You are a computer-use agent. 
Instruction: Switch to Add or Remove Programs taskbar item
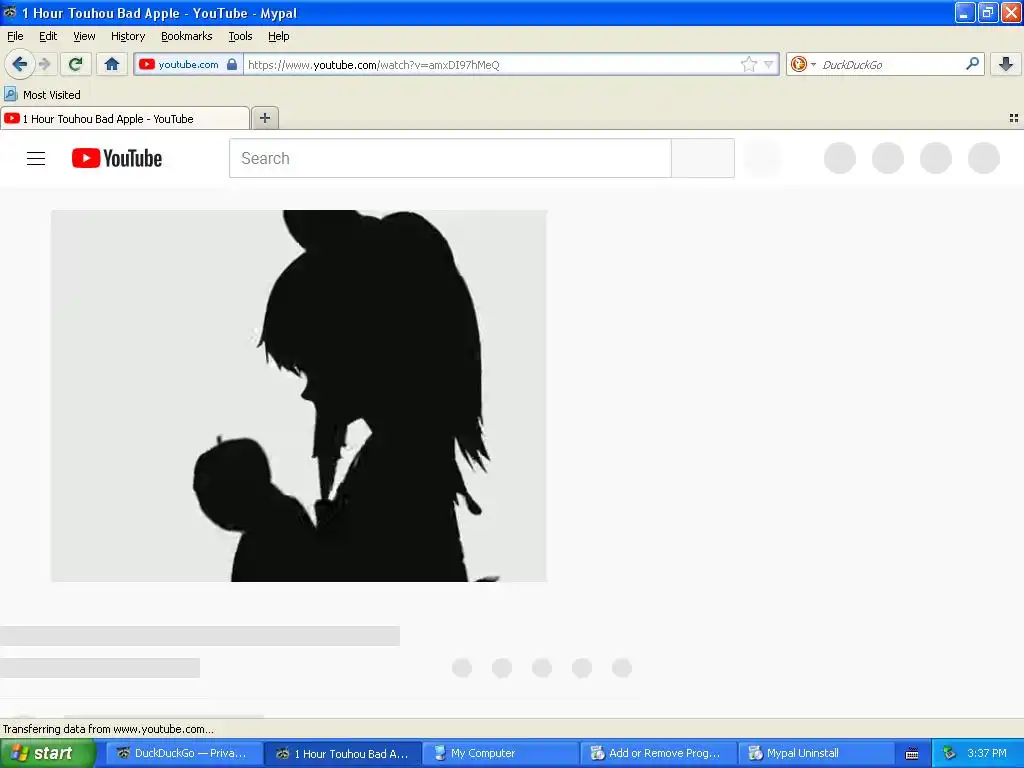[x=658, y=753]
